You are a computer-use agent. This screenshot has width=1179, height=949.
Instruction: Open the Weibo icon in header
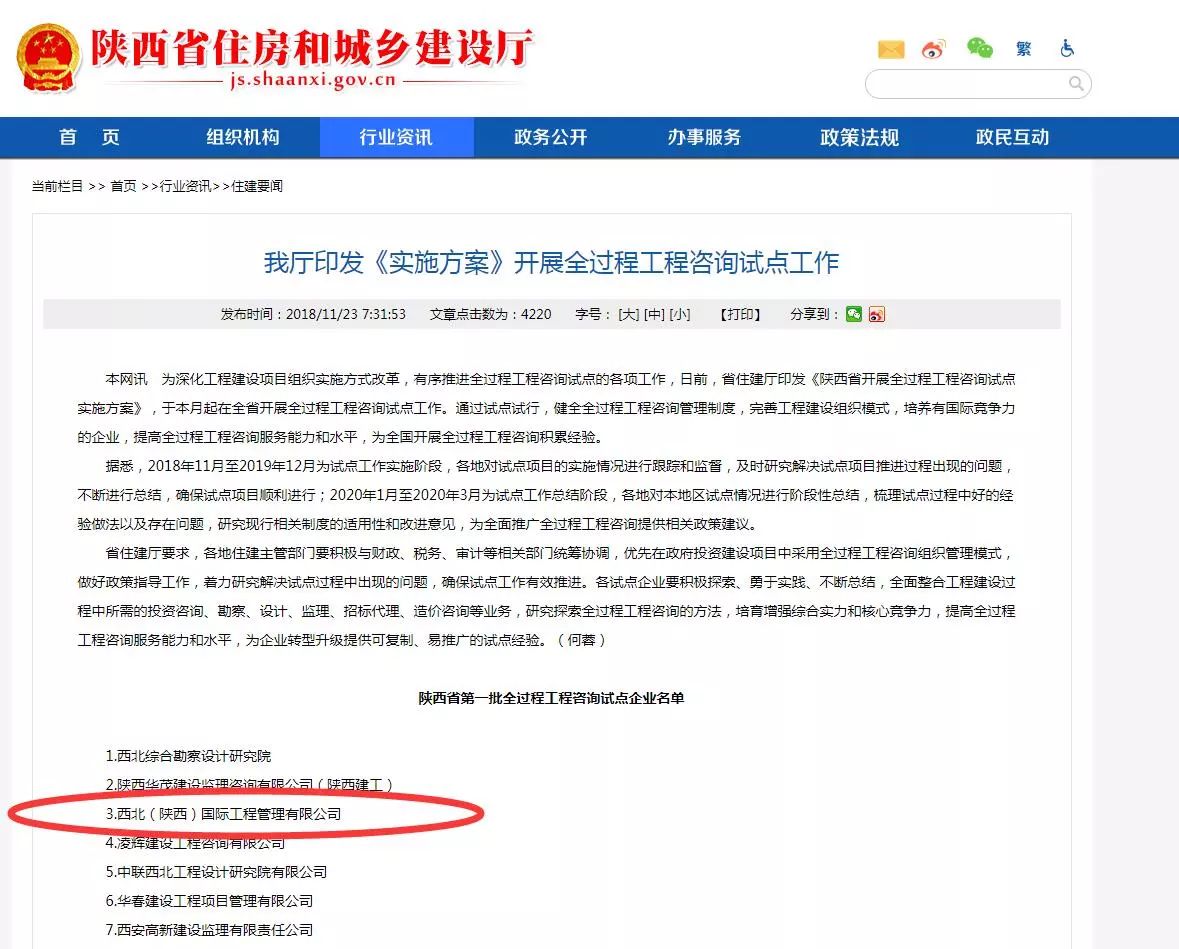click(x=933, y=49)
